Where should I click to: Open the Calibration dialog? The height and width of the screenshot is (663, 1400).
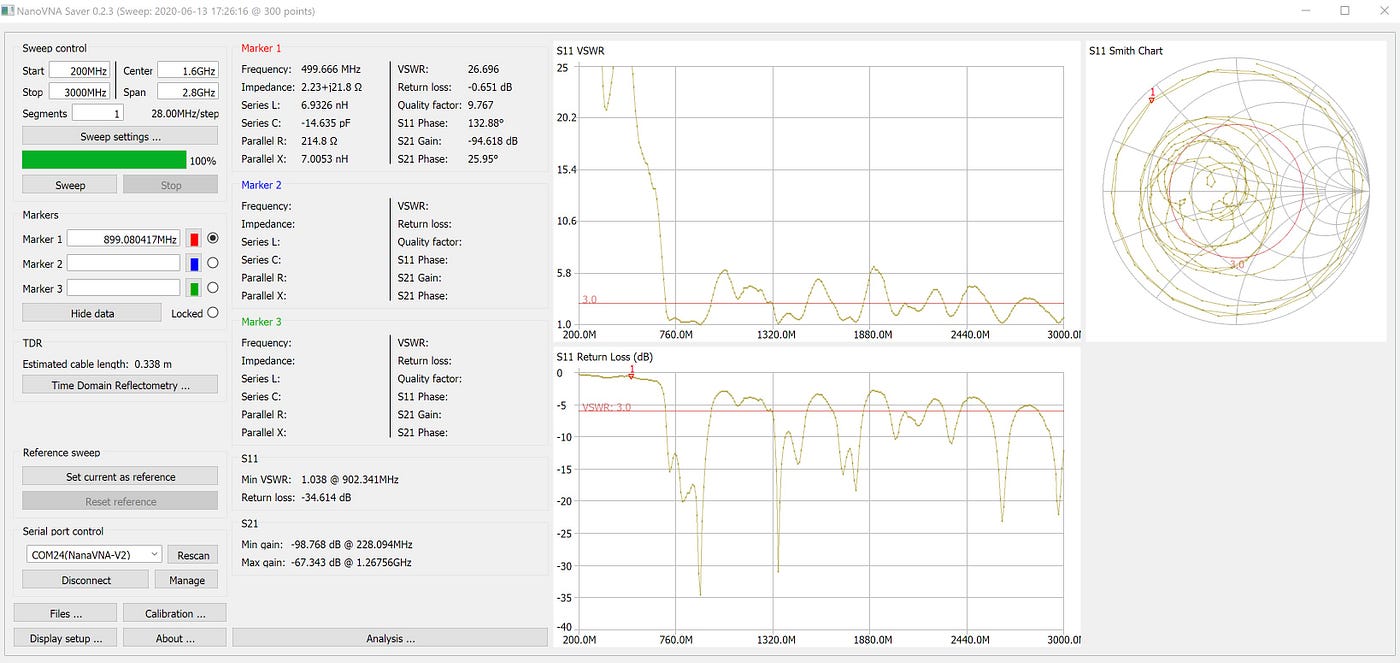pos(175,613)
